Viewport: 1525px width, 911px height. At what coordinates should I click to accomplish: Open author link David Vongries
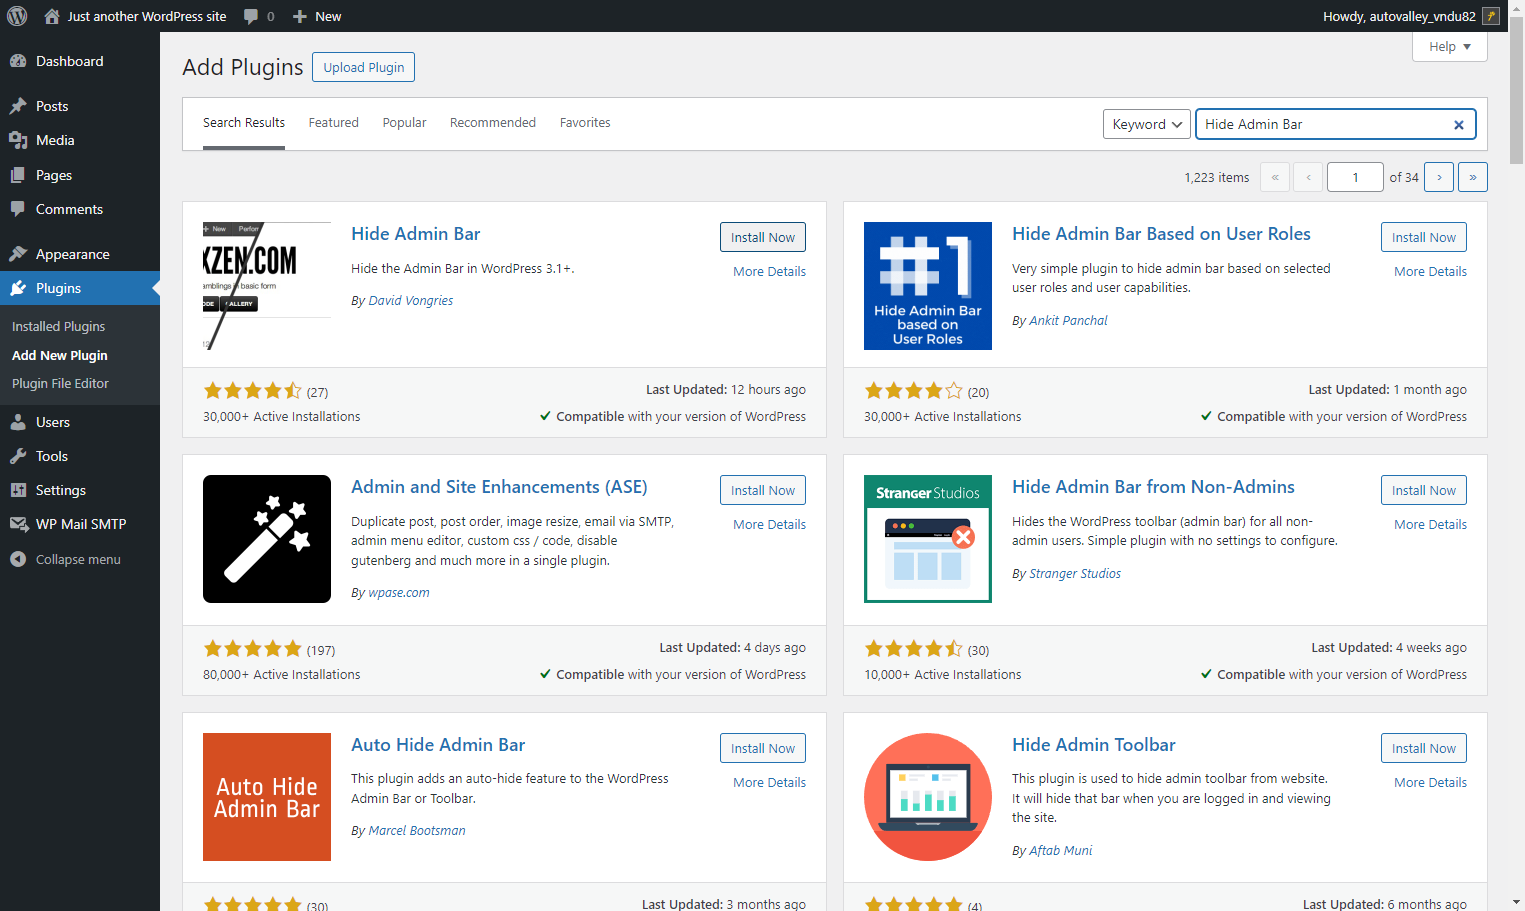tap(410, 301)
